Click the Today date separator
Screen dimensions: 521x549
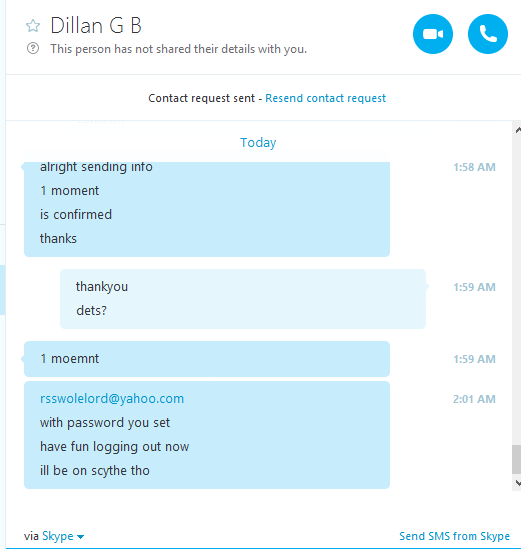tap(258, 143)
